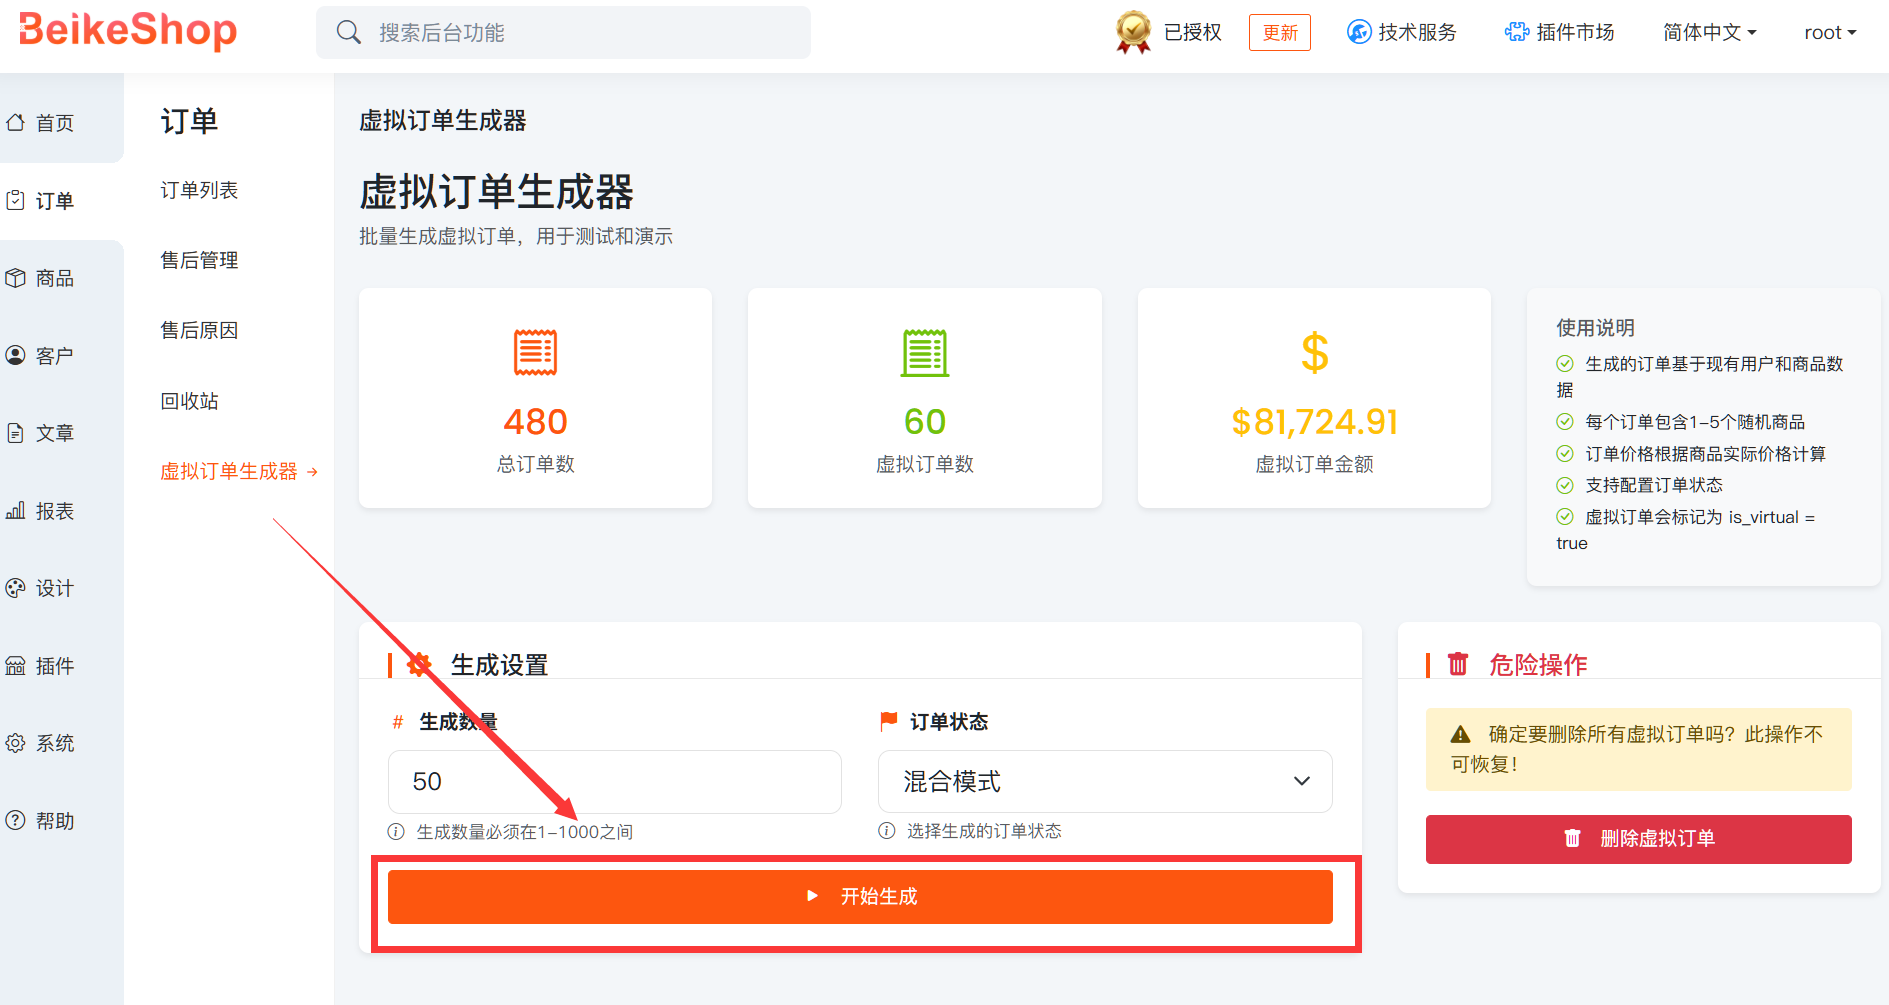This screenshot has width=1889, height=1005.
Task: Expand the 订单状态 混合模式 dropdown
Action: point(1104,781)
